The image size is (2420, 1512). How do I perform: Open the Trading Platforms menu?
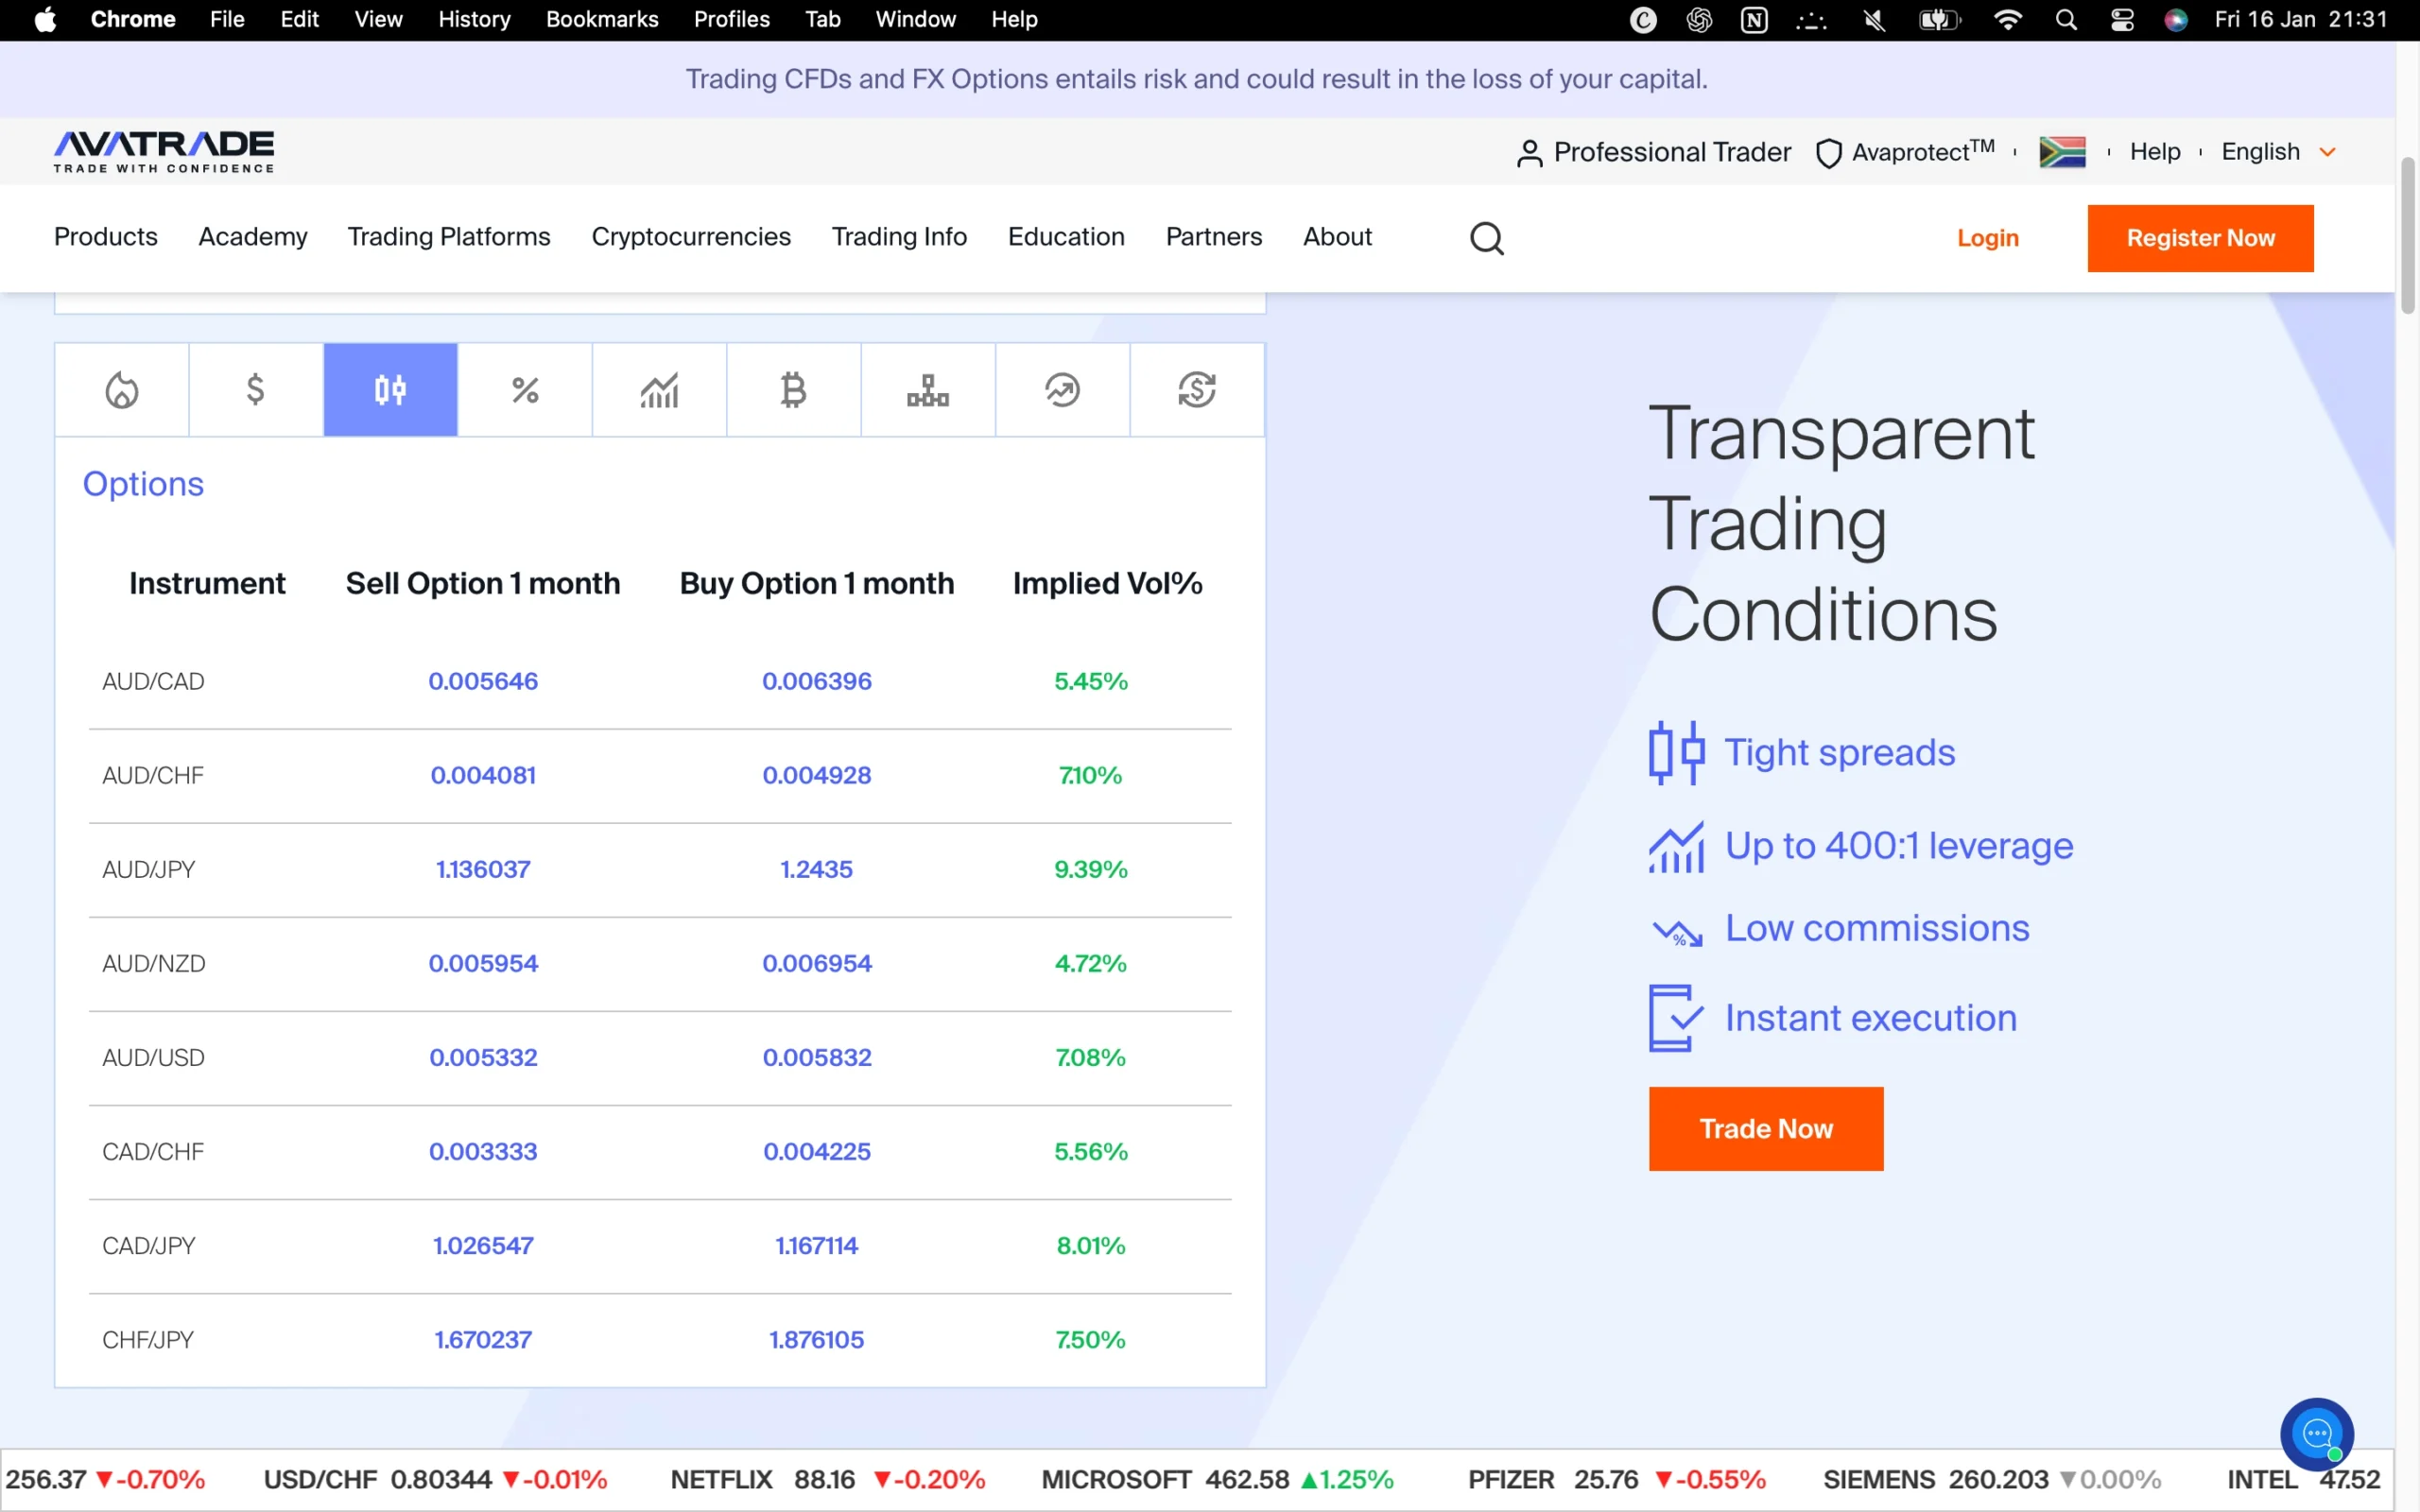tap(448, 237)
